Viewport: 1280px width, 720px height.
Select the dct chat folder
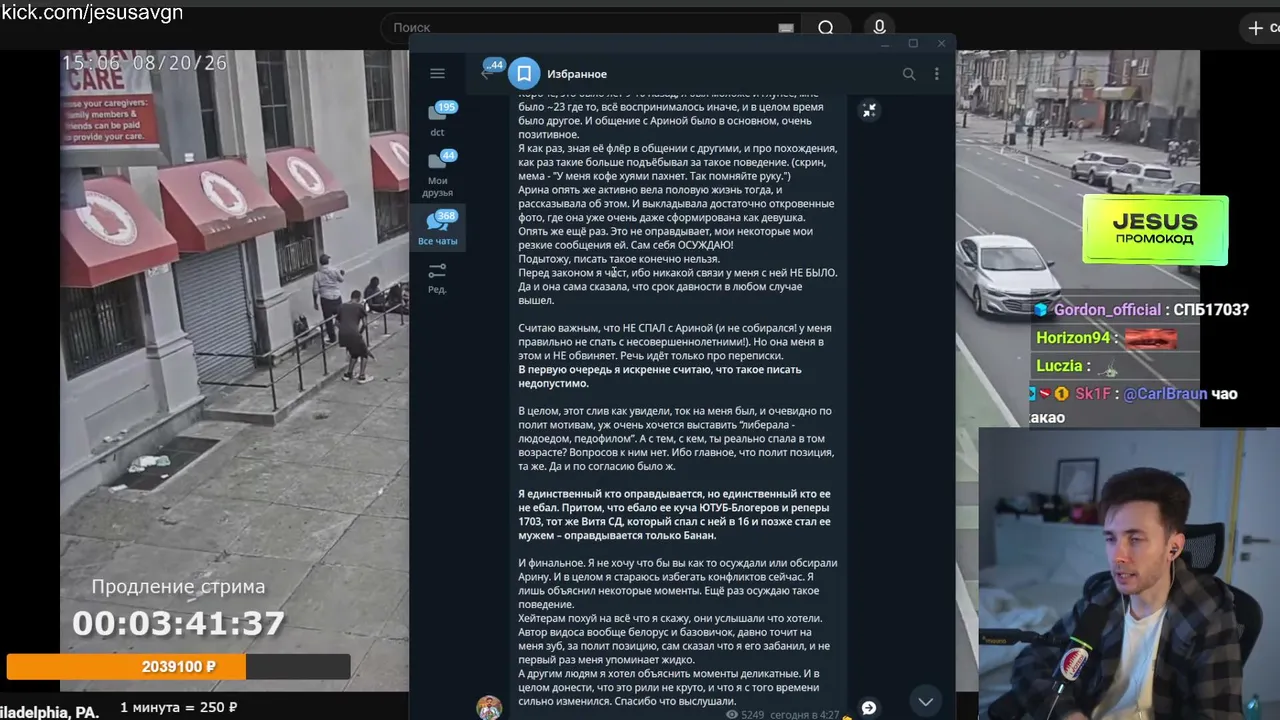(438, 118)
